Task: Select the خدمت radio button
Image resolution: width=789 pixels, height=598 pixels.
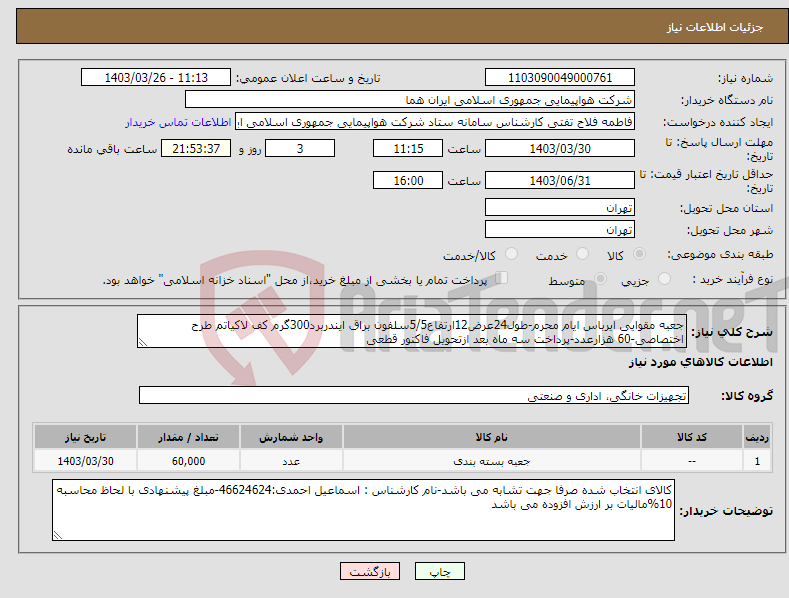Action: pyautogui.click(x=582, y=254)
